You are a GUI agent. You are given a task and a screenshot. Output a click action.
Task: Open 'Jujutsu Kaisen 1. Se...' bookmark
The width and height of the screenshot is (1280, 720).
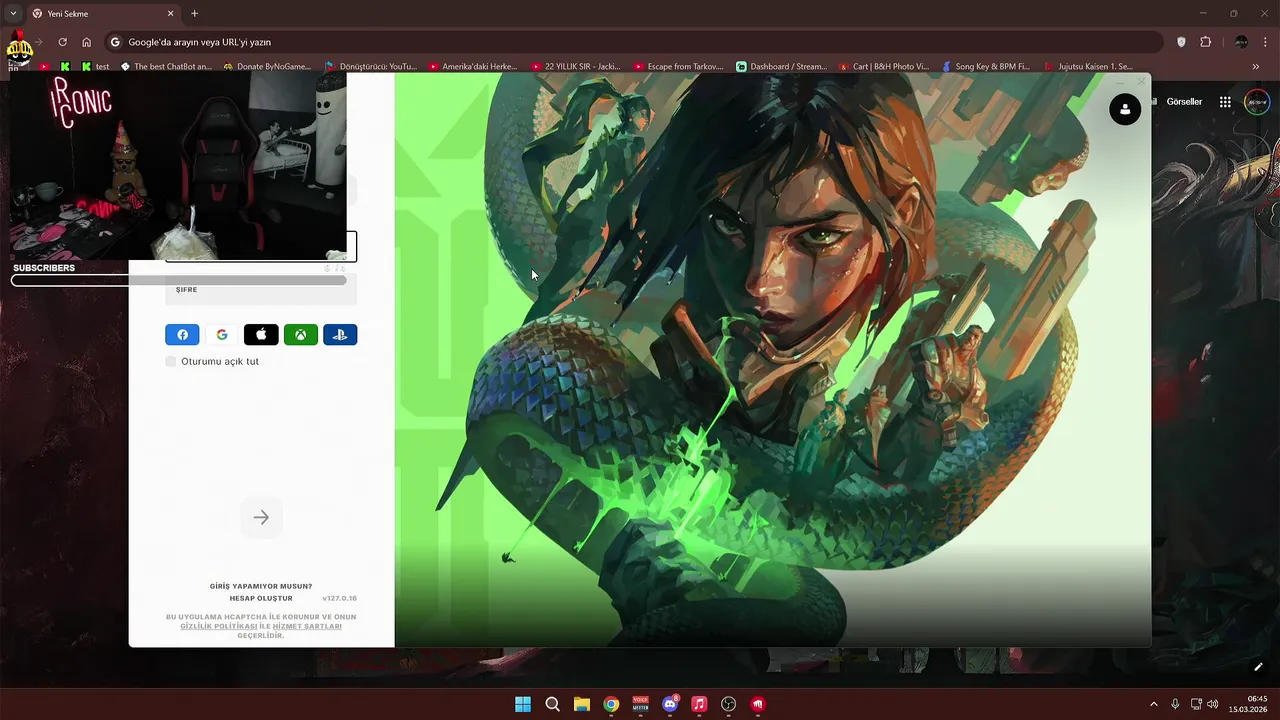[1088, 67]
